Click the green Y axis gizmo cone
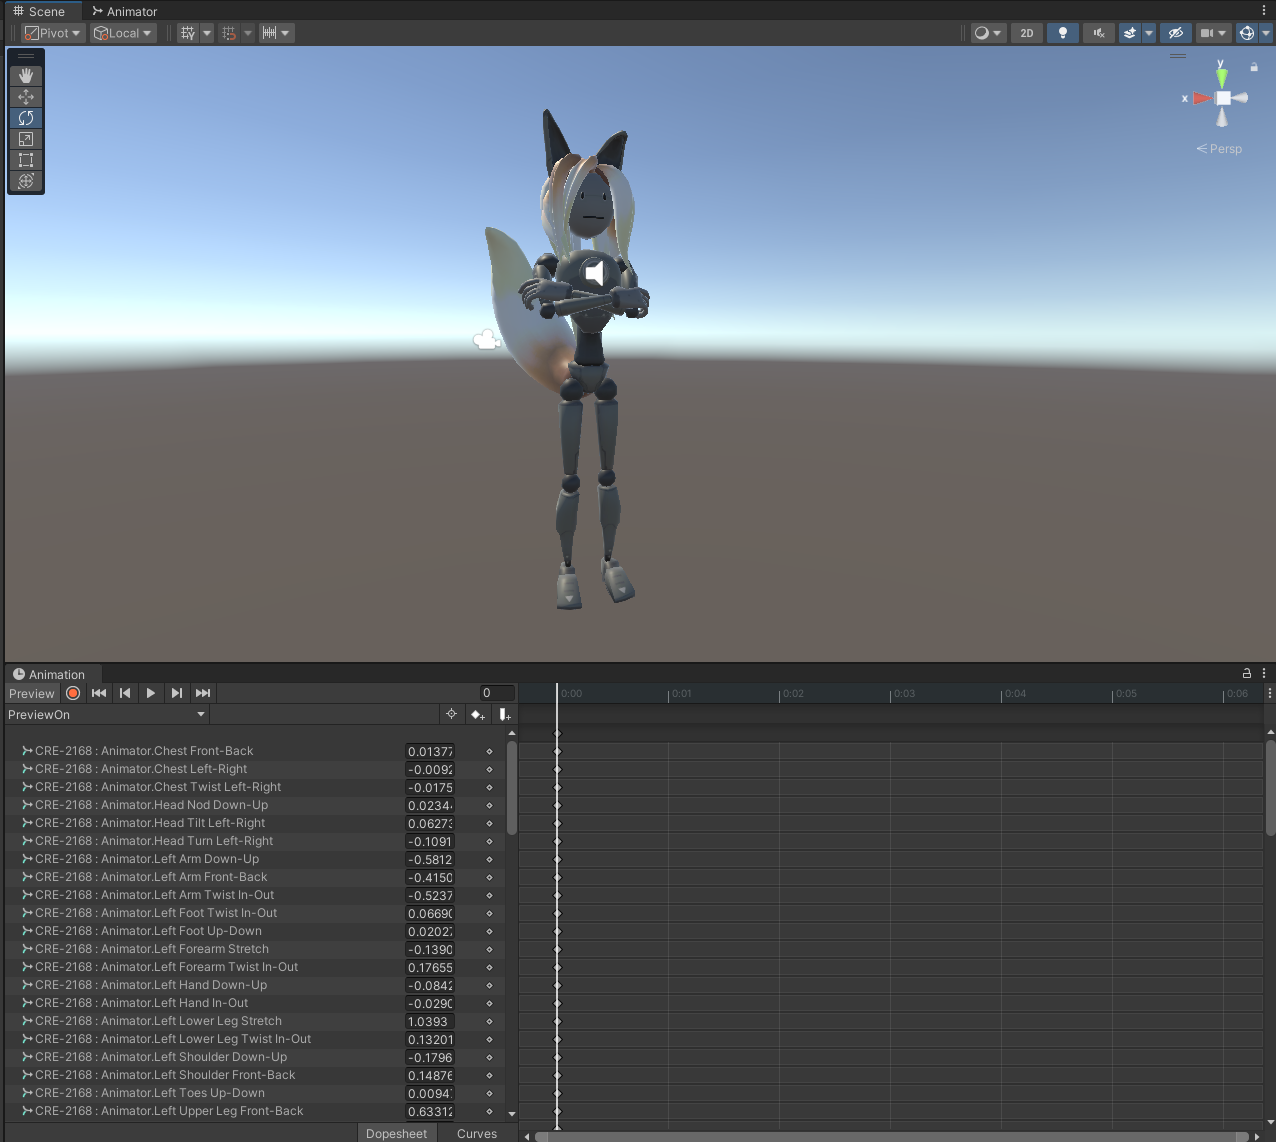 pos(1221,77)
